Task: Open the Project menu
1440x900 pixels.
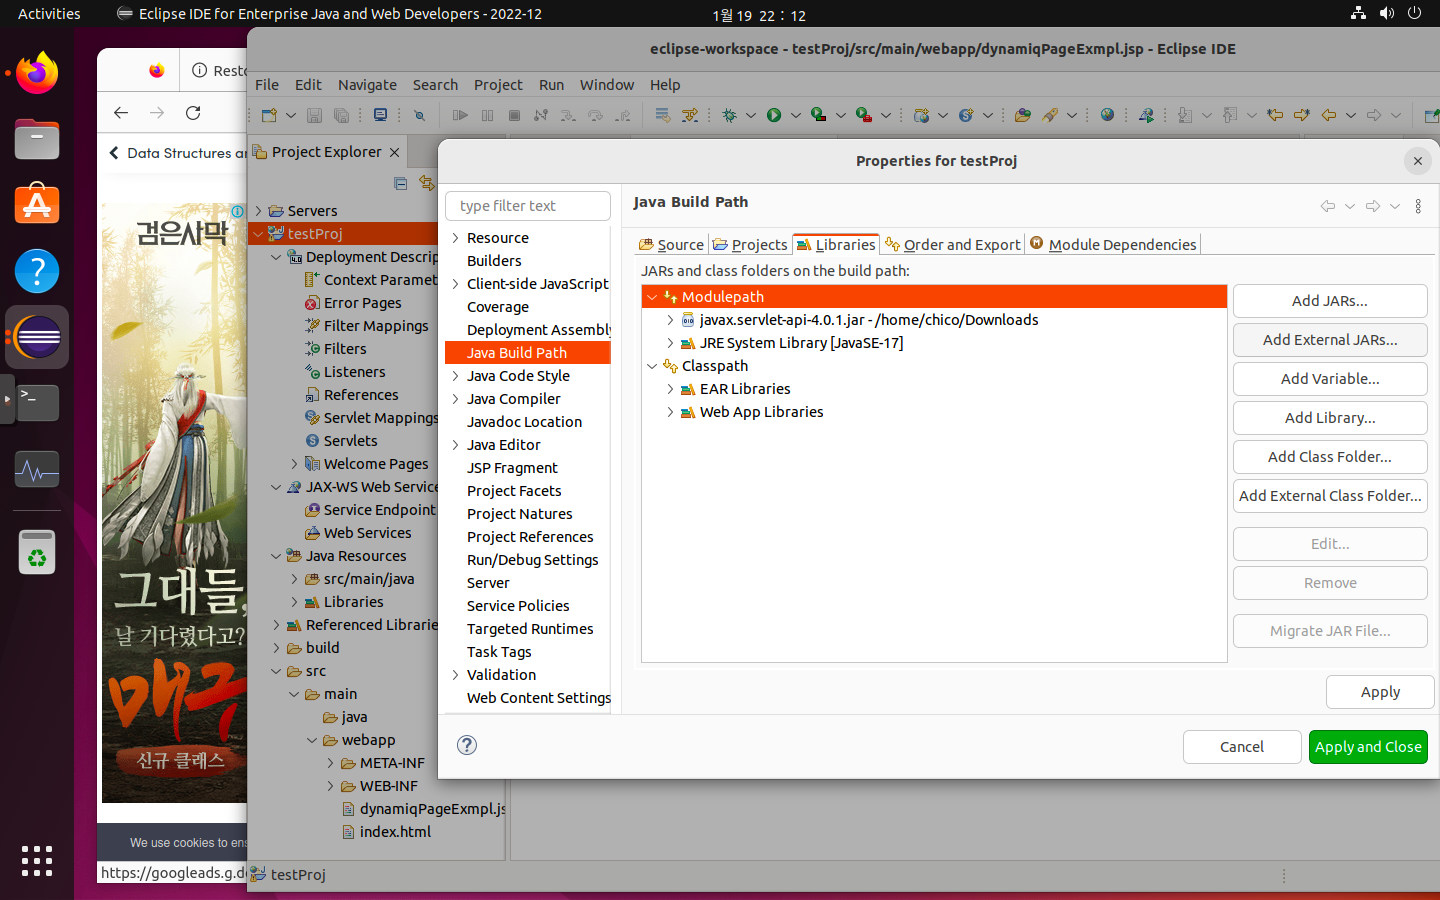Action: click(x=498, y=85)
